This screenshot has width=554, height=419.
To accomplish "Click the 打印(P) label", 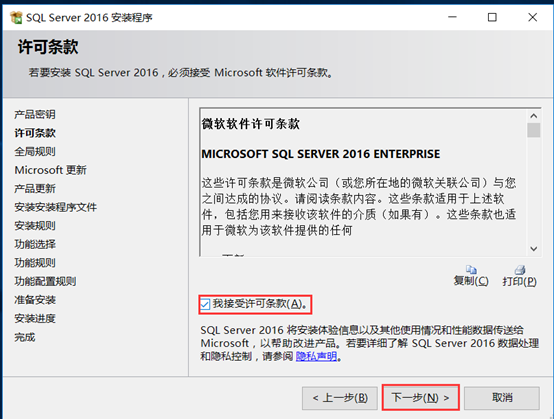I will coord(519,281).
